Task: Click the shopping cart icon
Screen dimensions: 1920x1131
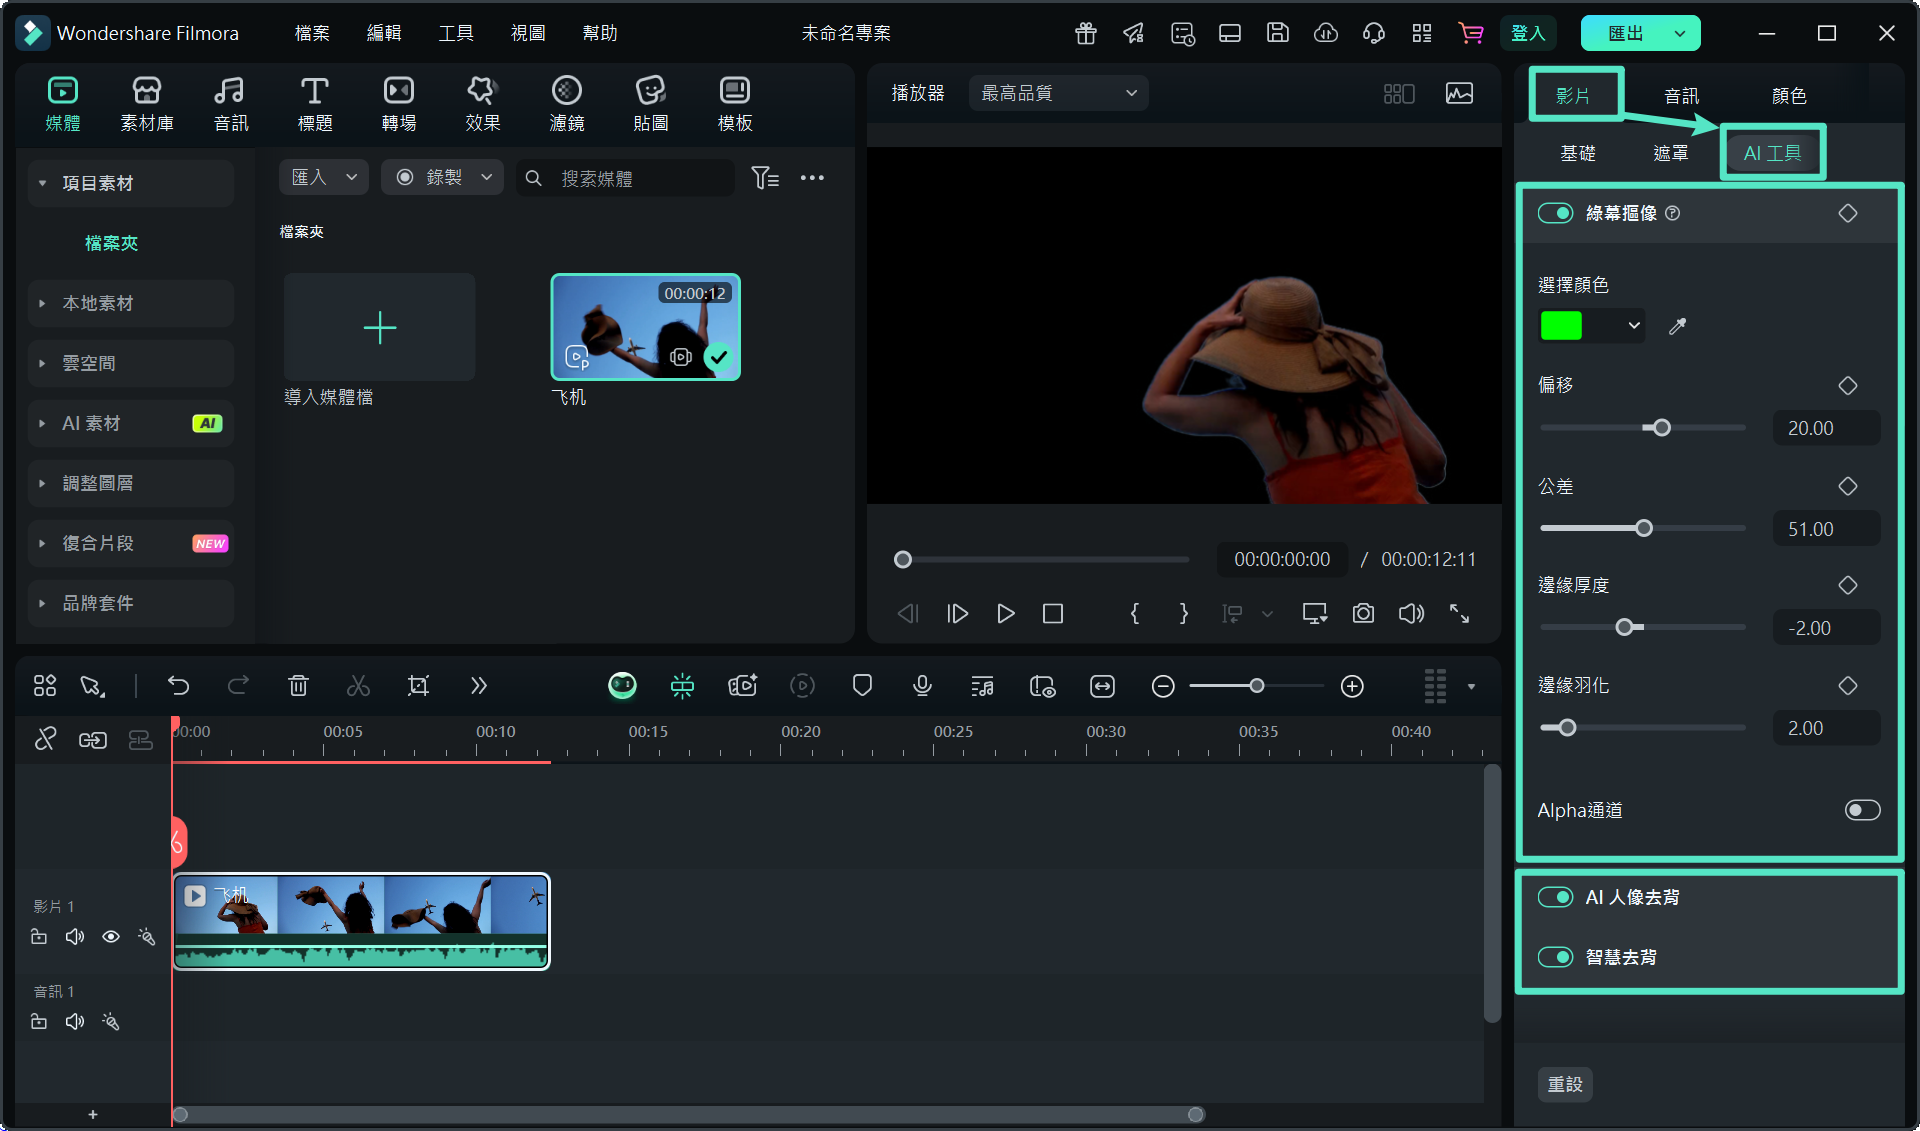Action: tap(1471, 33)
